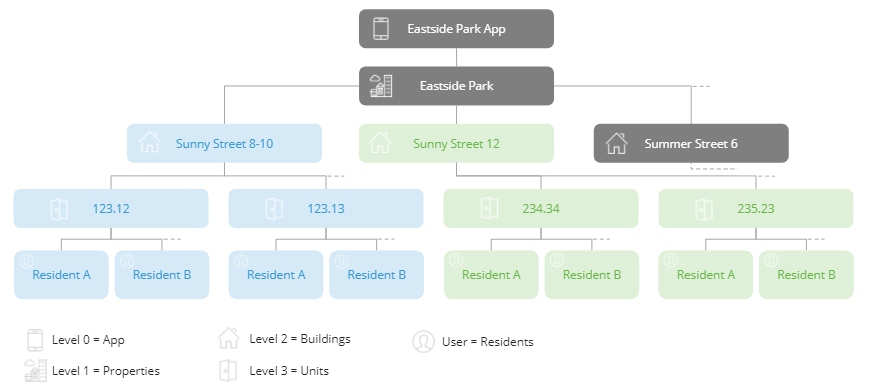Screen dimensions: 878x390
Task: Click Resident B text under unit 123.12
Action: 162,275
